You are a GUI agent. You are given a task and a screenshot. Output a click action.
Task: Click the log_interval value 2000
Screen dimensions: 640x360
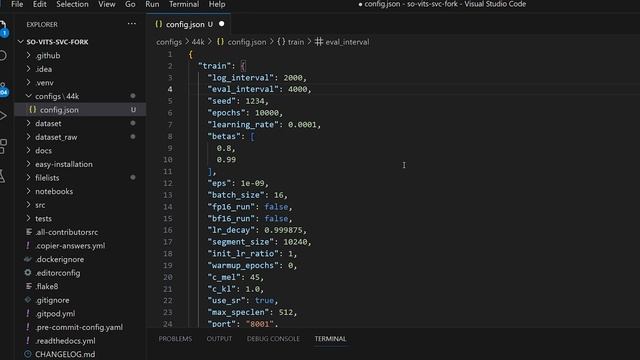click(293, 78)
